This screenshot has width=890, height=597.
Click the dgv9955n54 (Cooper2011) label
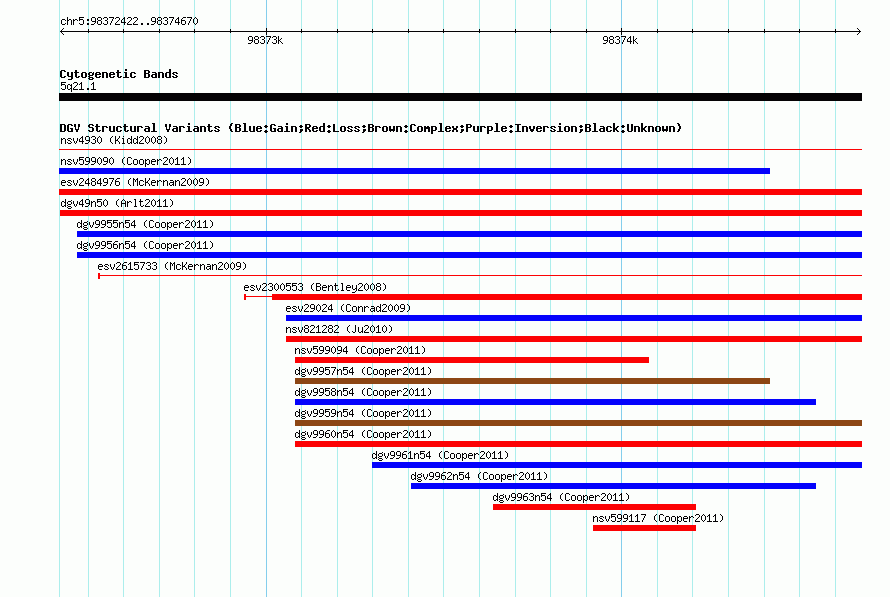pos(145,224)
